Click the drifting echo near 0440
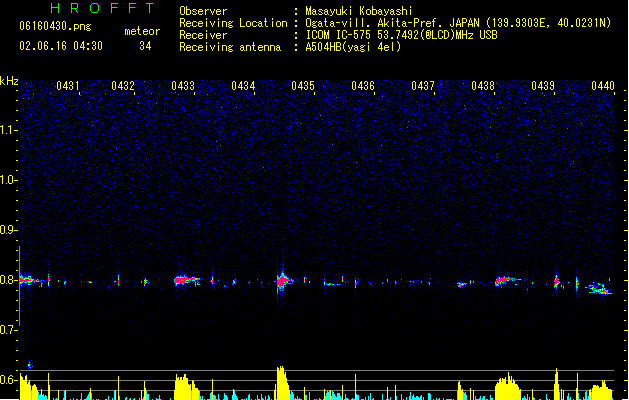This screenshot has height=400, width=629. tap(600, 288)
